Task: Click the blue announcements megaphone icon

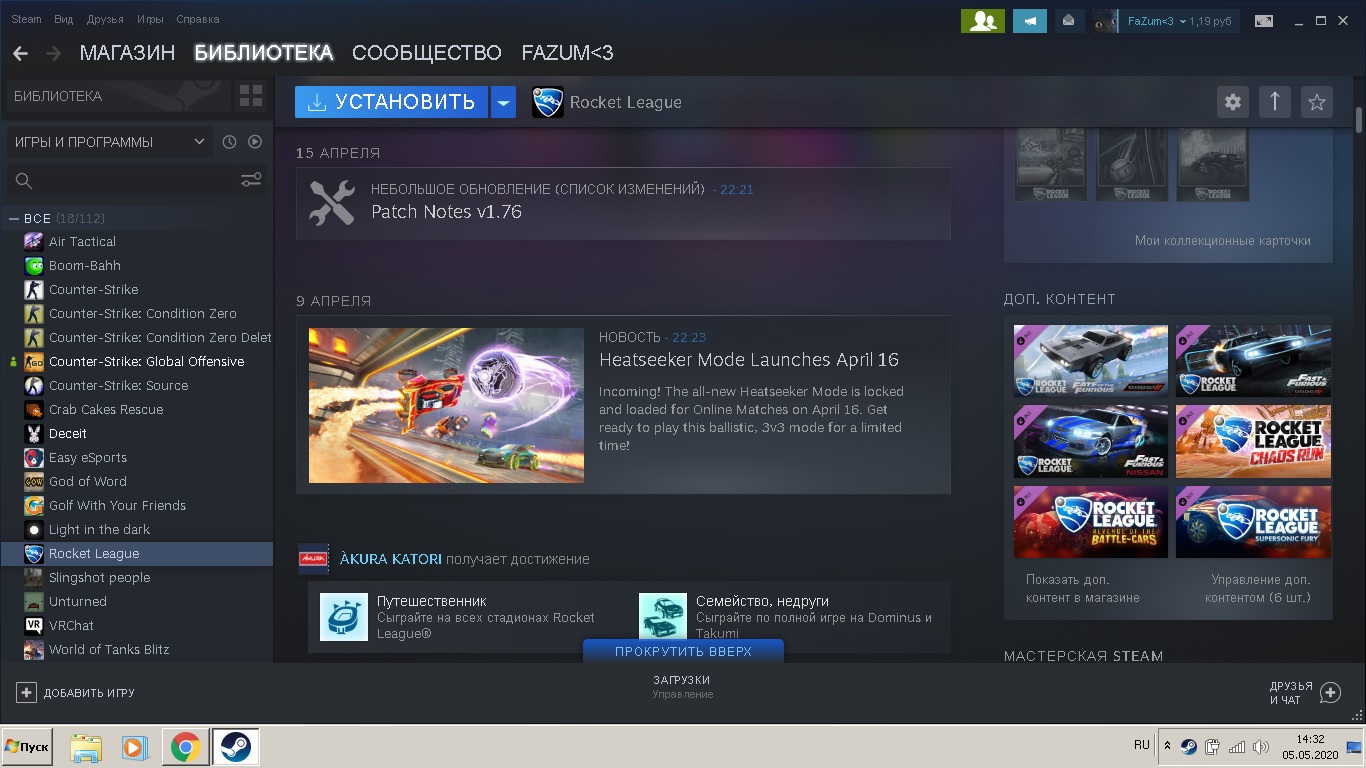Action: click(x=1029, y=20)
